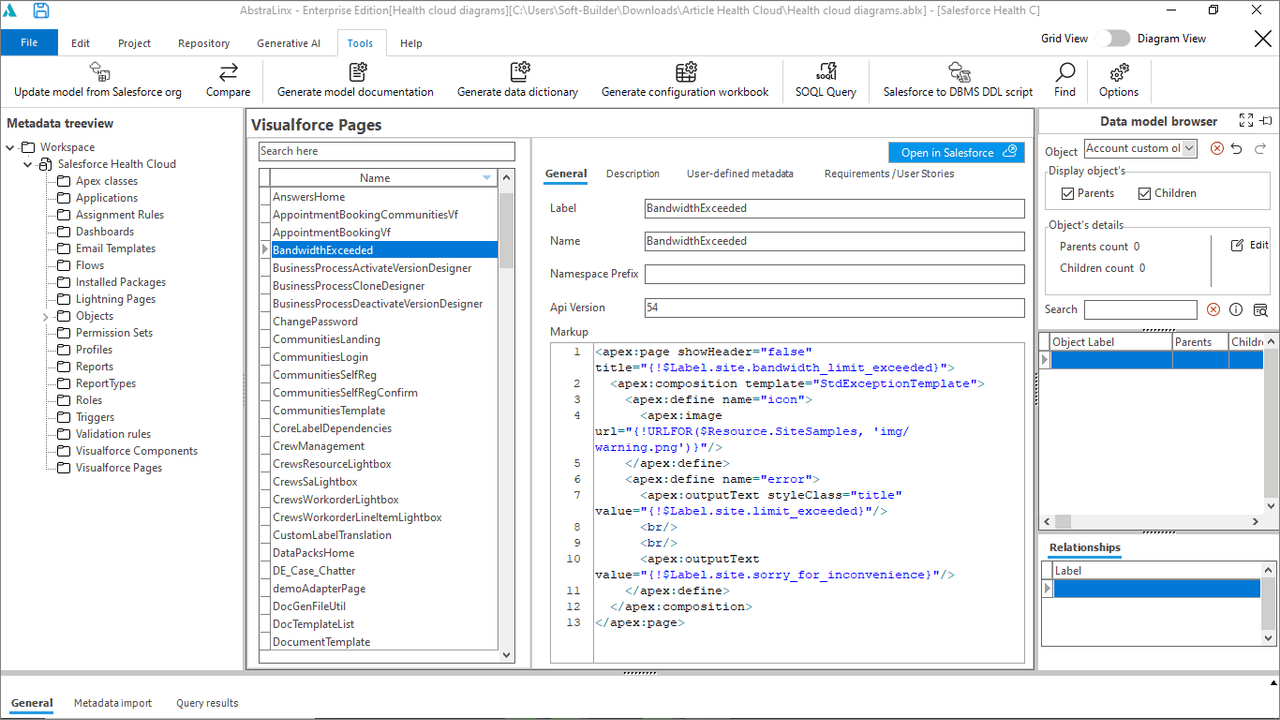Click the Generate configuration workbook icon

click(686, 72)
